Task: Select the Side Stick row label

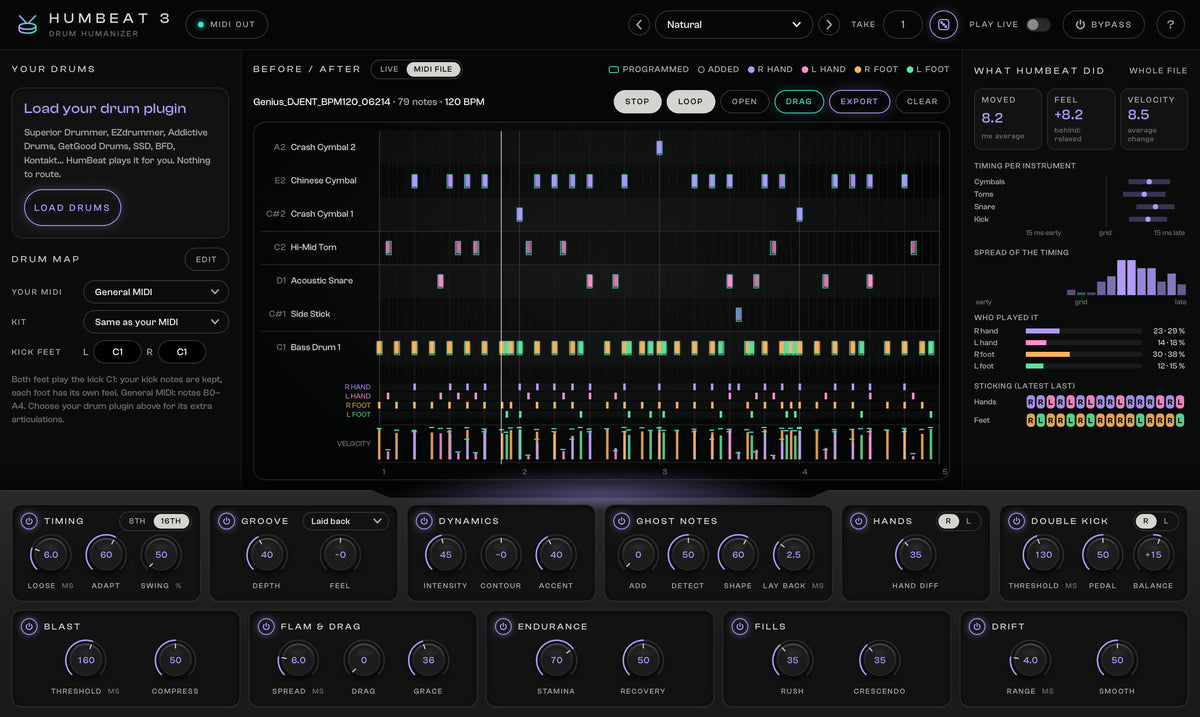Action: click(311, 314)
